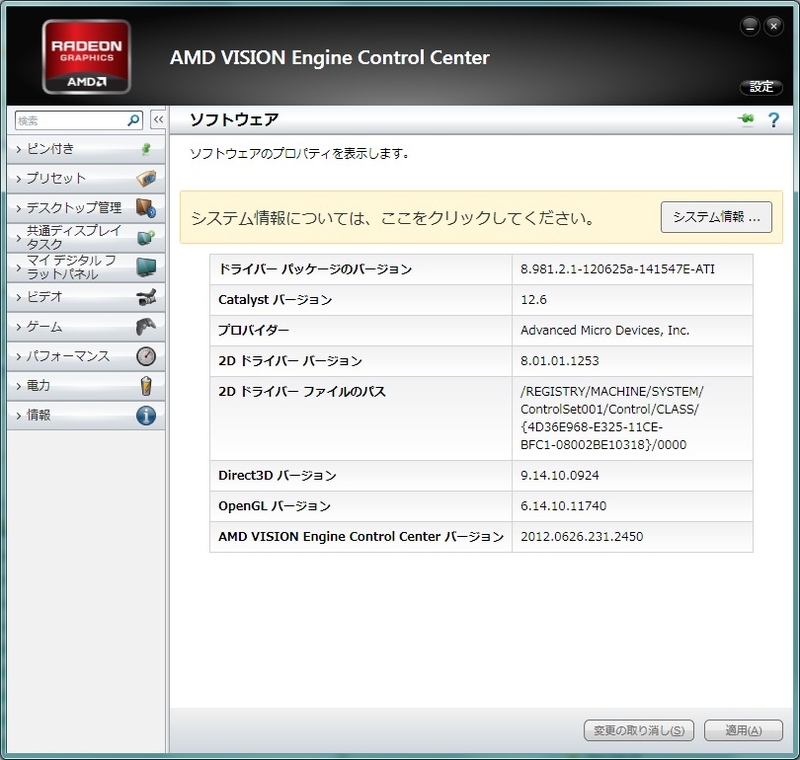The image size is (800, 760).
Task: Open the プリセット menu item
Action: (86, 179)
